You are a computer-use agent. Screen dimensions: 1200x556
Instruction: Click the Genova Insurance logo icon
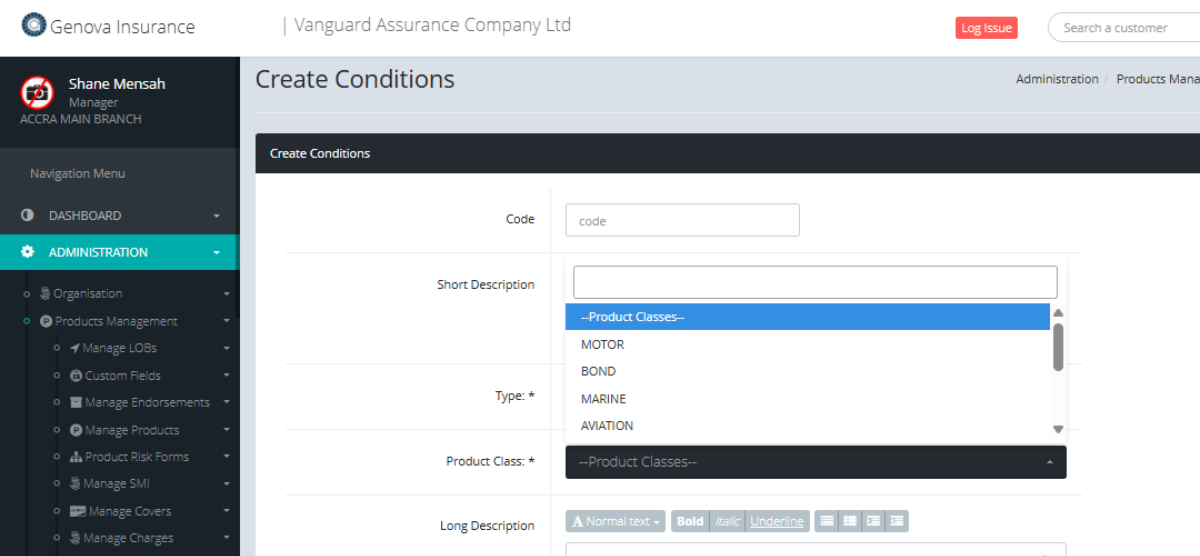coord(34,25)
